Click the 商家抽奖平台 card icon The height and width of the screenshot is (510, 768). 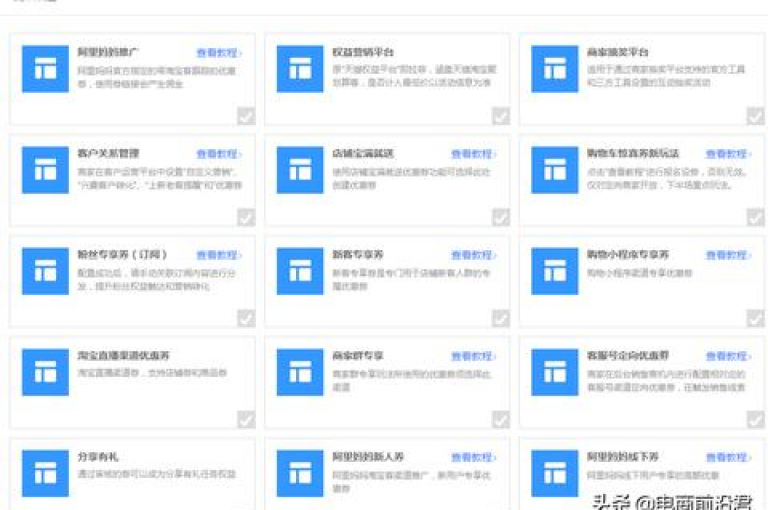pyautogui.click(x=554, y=69)
